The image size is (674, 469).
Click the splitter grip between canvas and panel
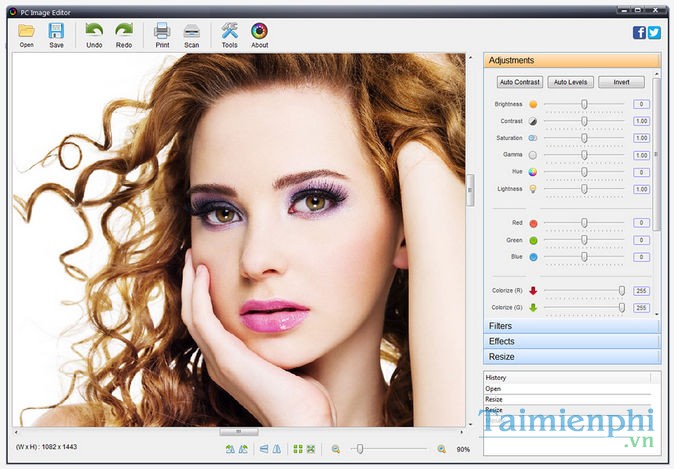coord(470,190)
